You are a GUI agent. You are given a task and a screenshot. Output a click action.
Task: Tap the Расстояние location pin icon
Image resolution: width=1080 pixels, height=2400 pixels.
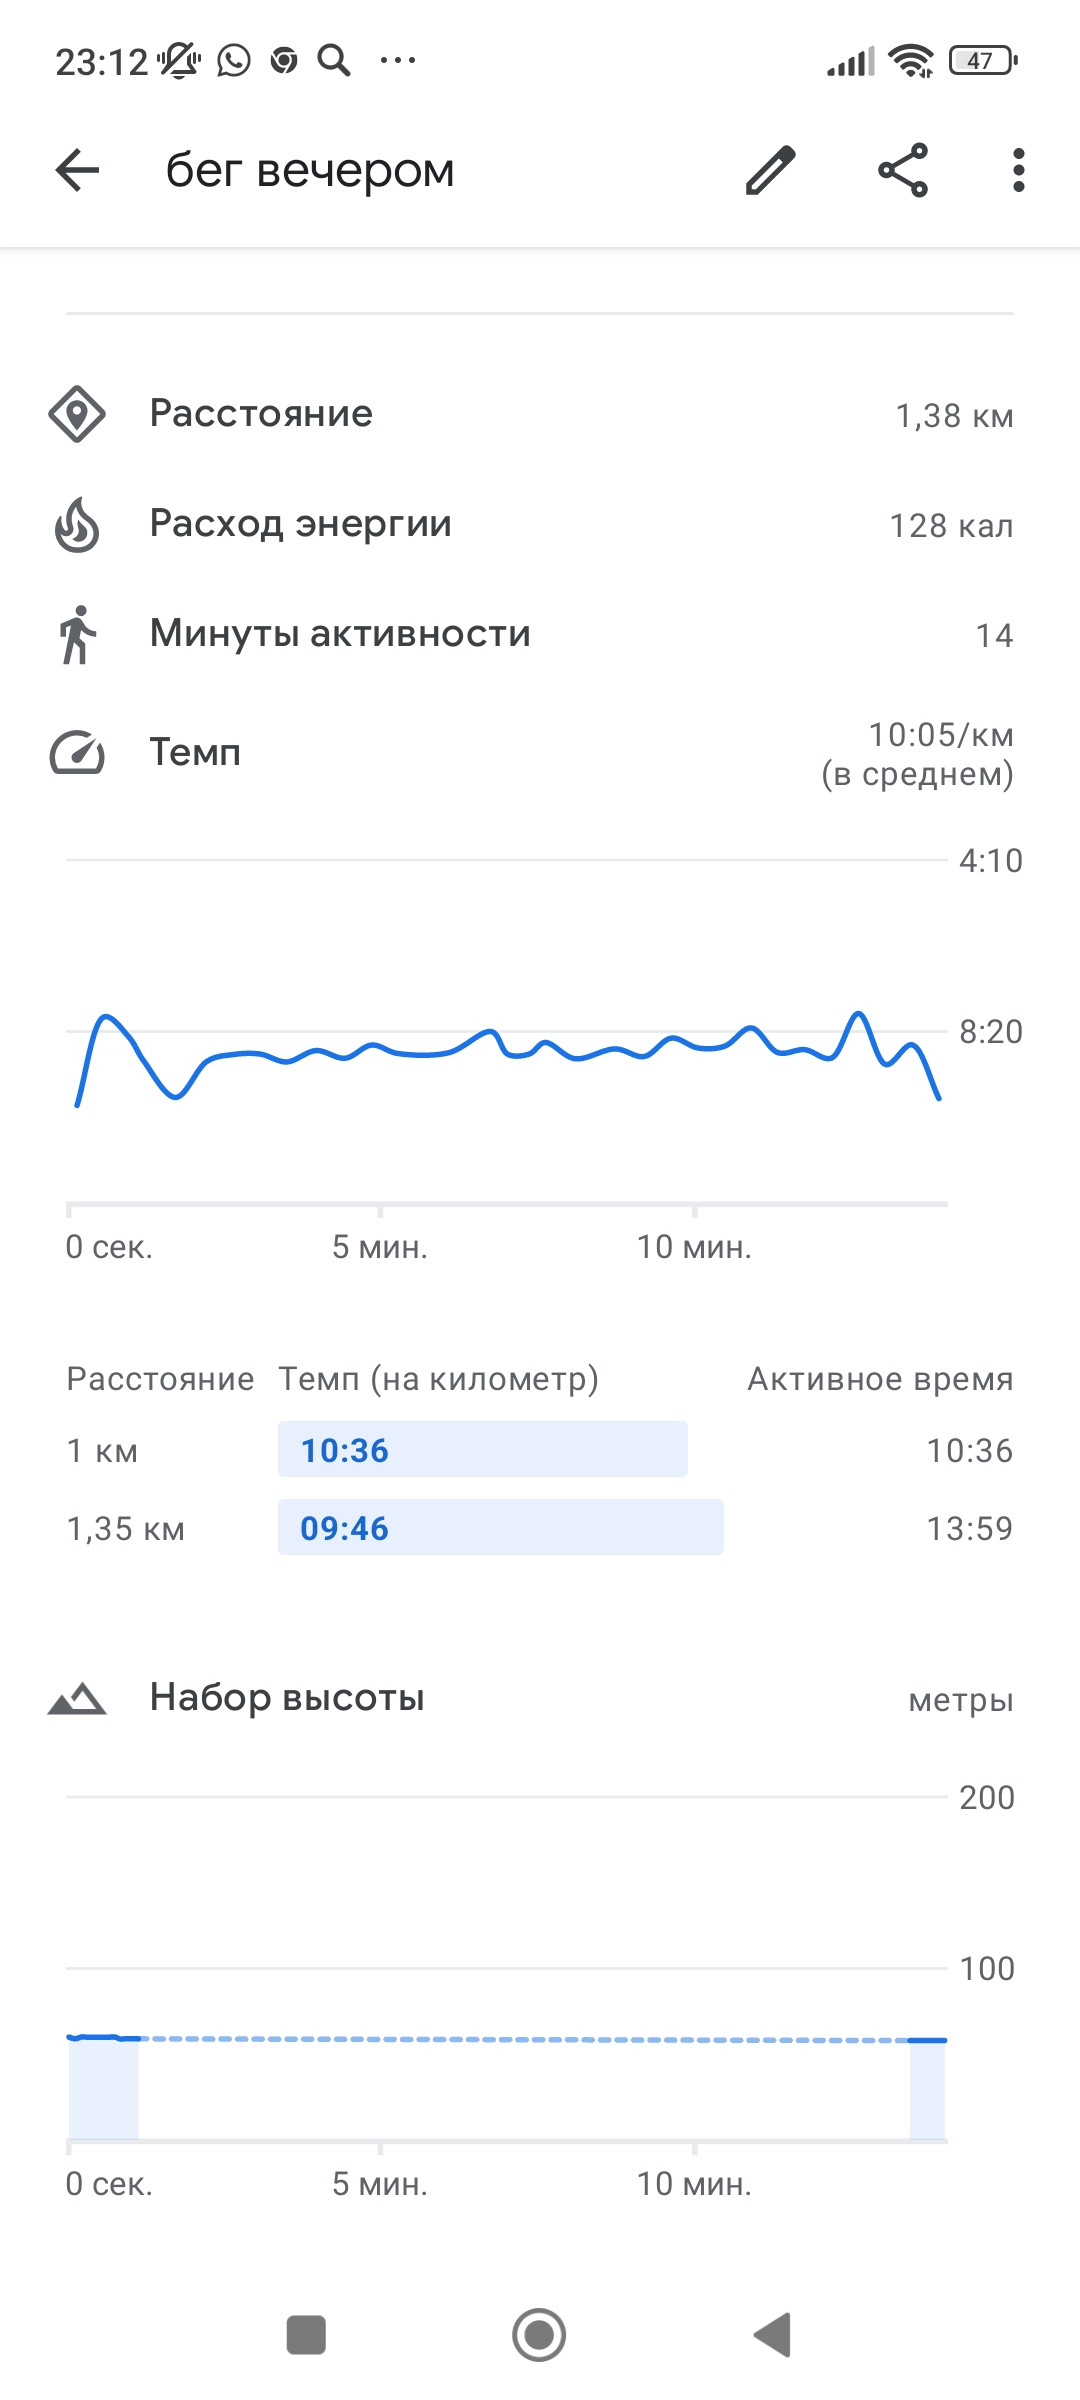click(77, 414)
